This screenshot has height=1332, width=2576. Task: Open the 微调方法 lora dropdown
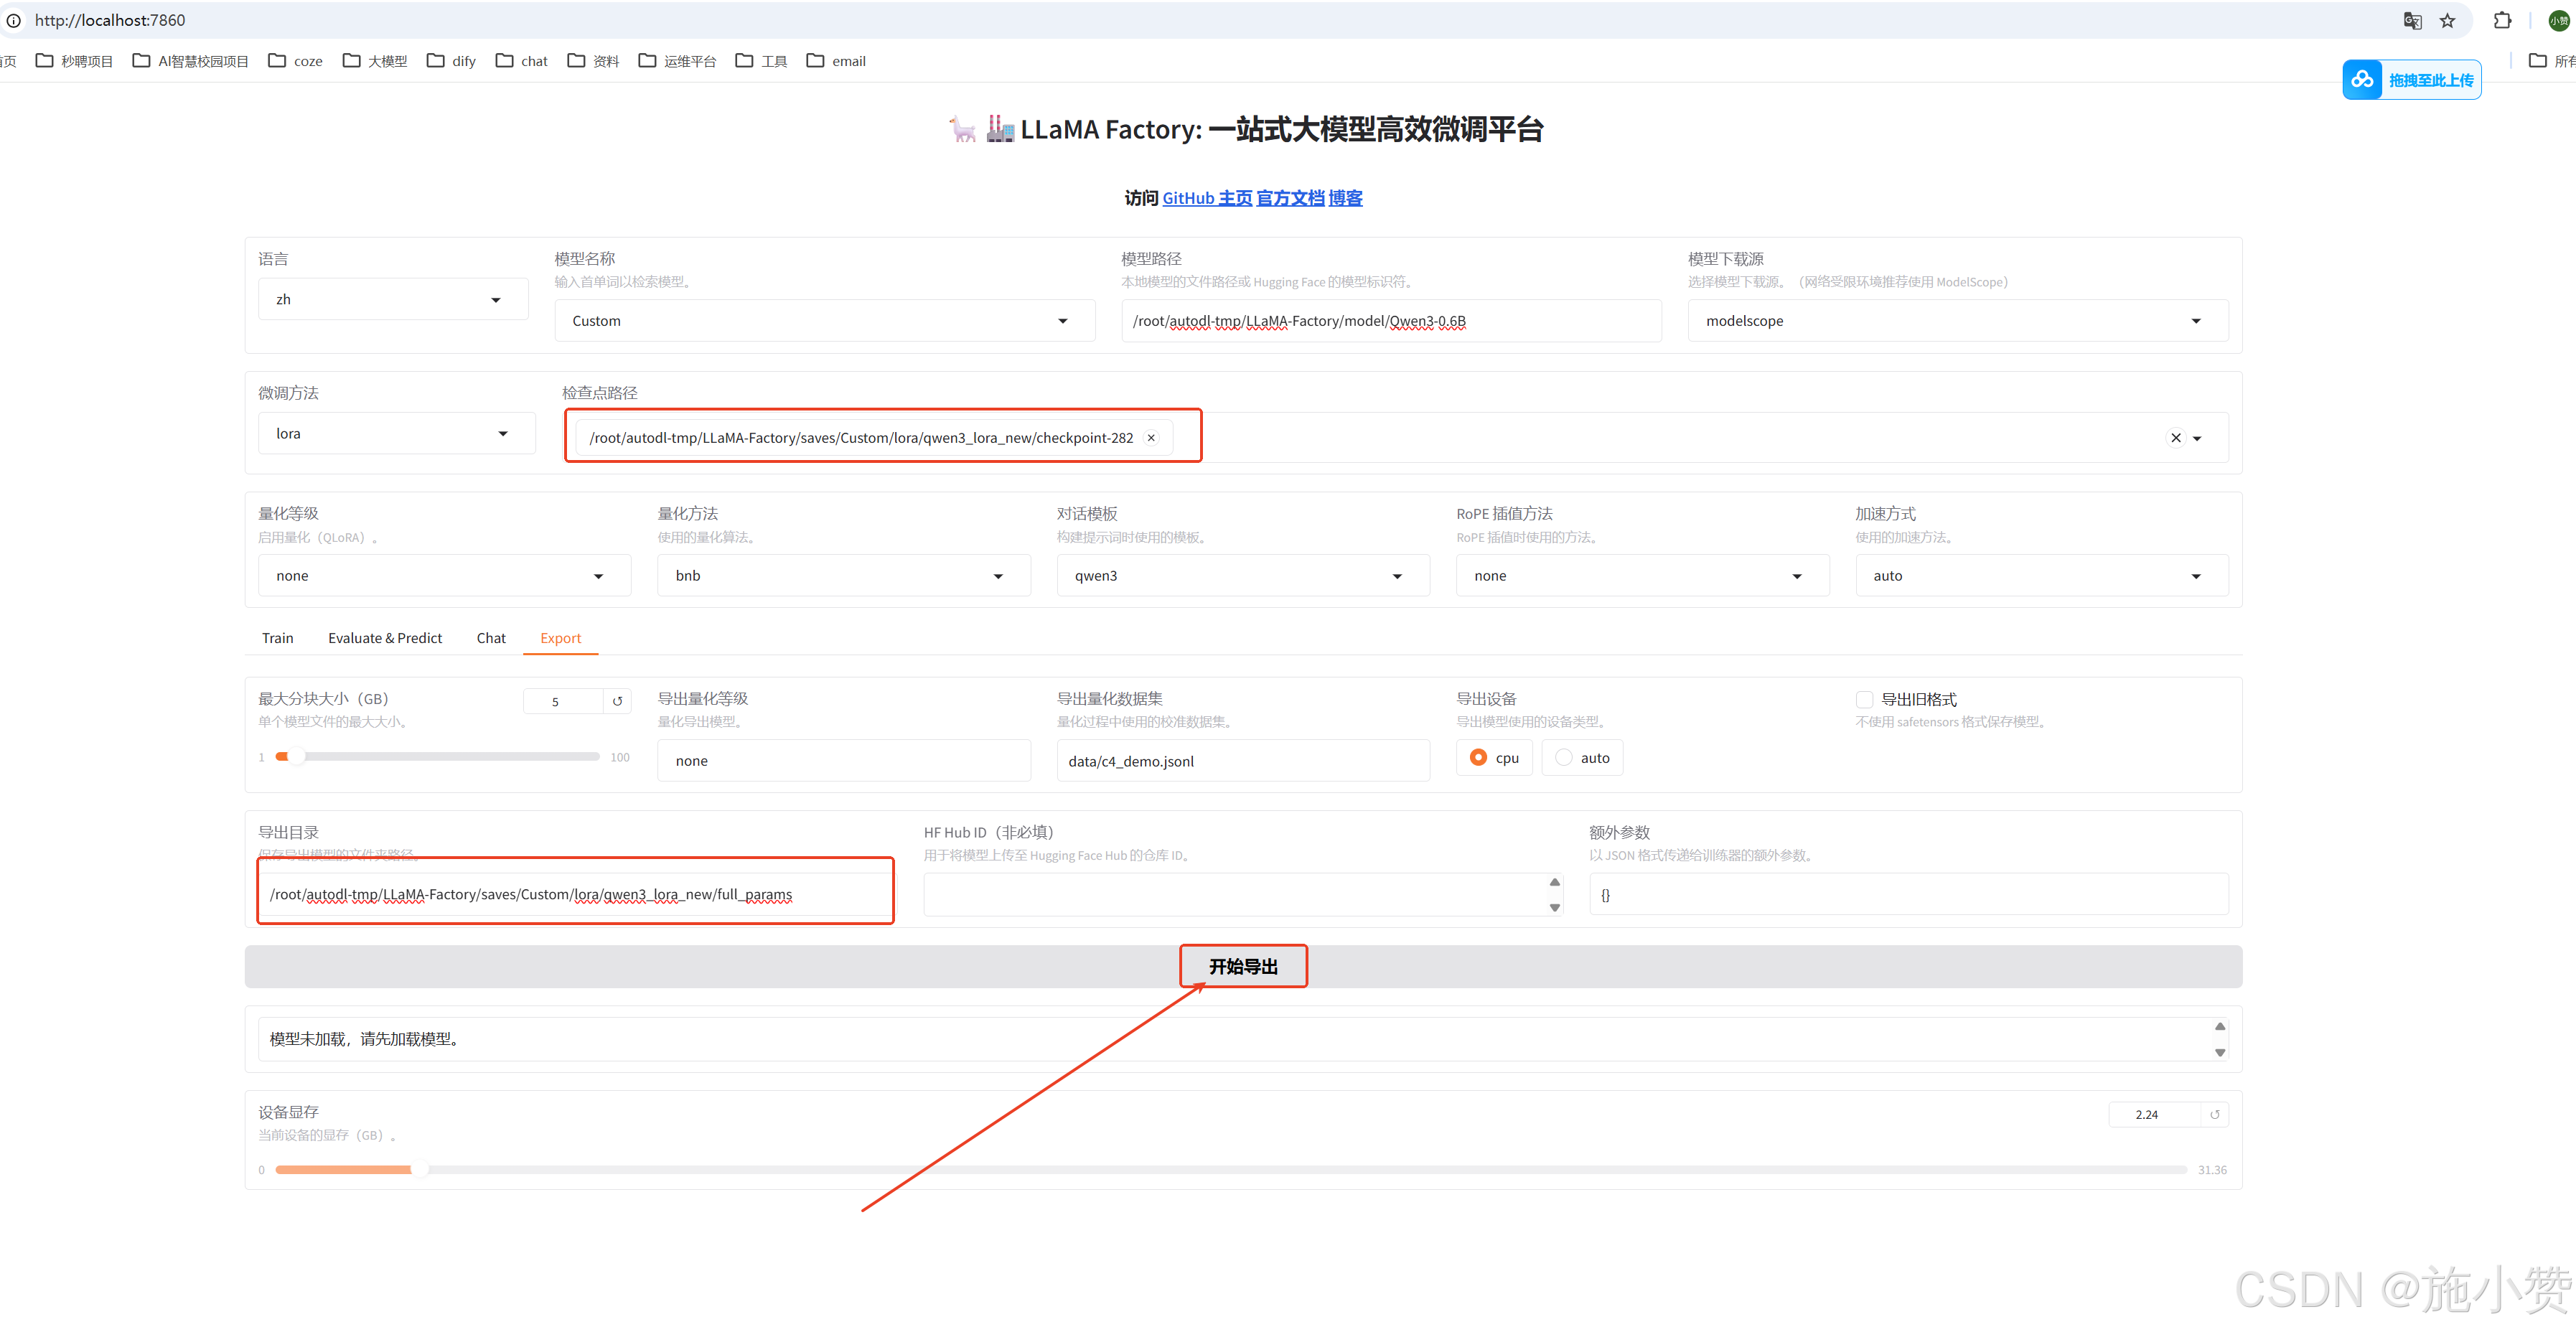pyautogui.click(x=397, y=433)
